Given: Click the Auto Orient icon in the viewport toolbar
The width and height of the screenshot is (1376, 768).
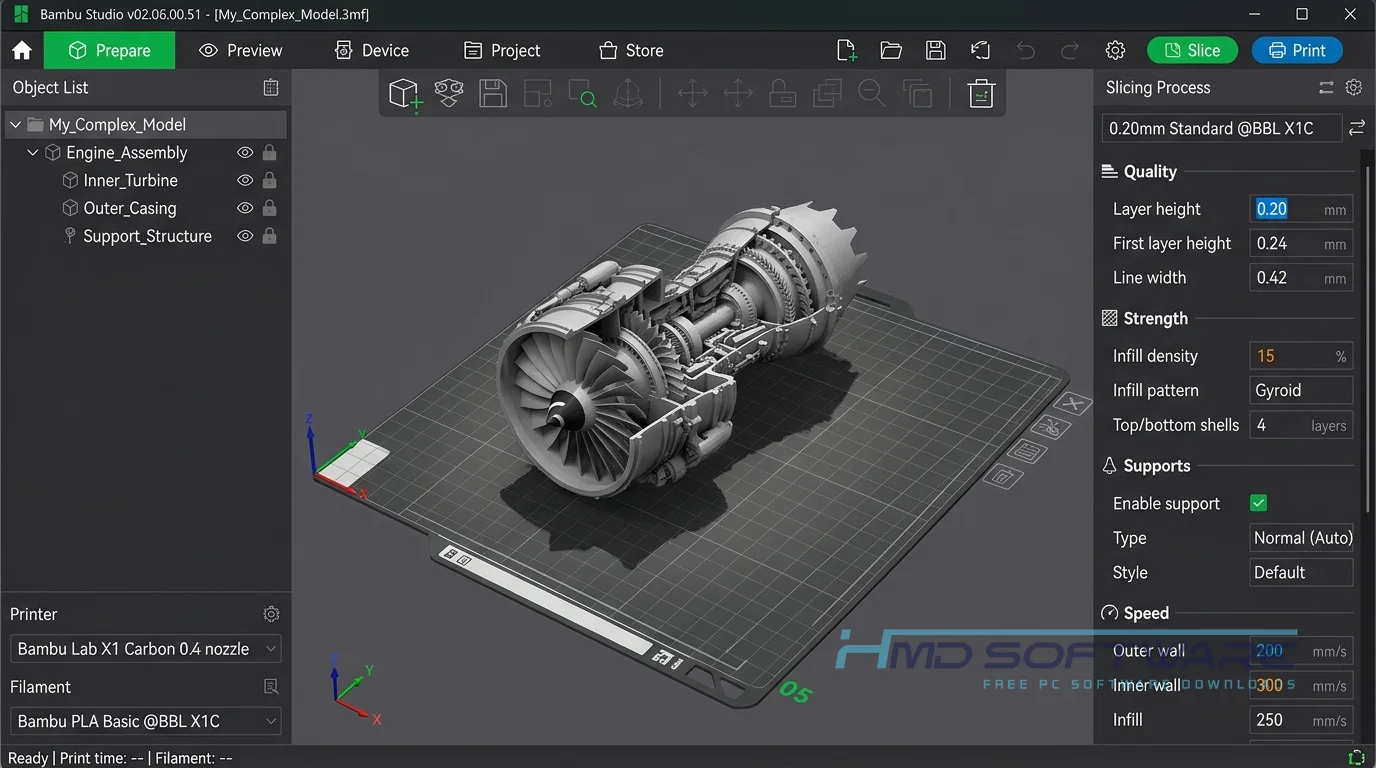Looking at the screenshot, I should click(628, 94).
